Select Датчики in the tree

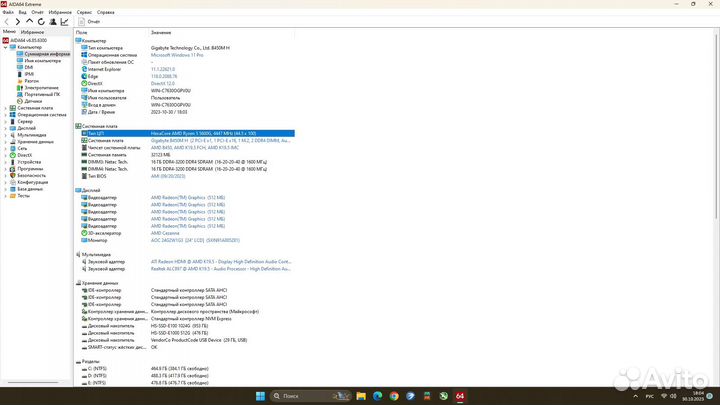33,101
